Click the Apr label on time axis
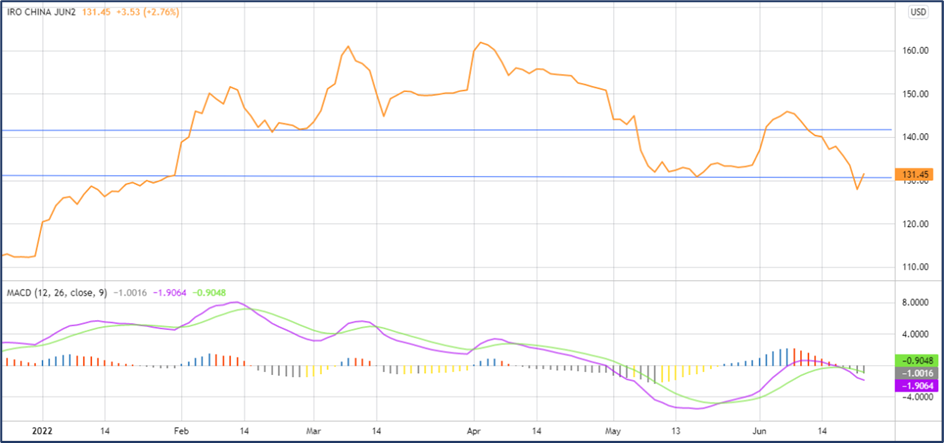 (475, 431)
